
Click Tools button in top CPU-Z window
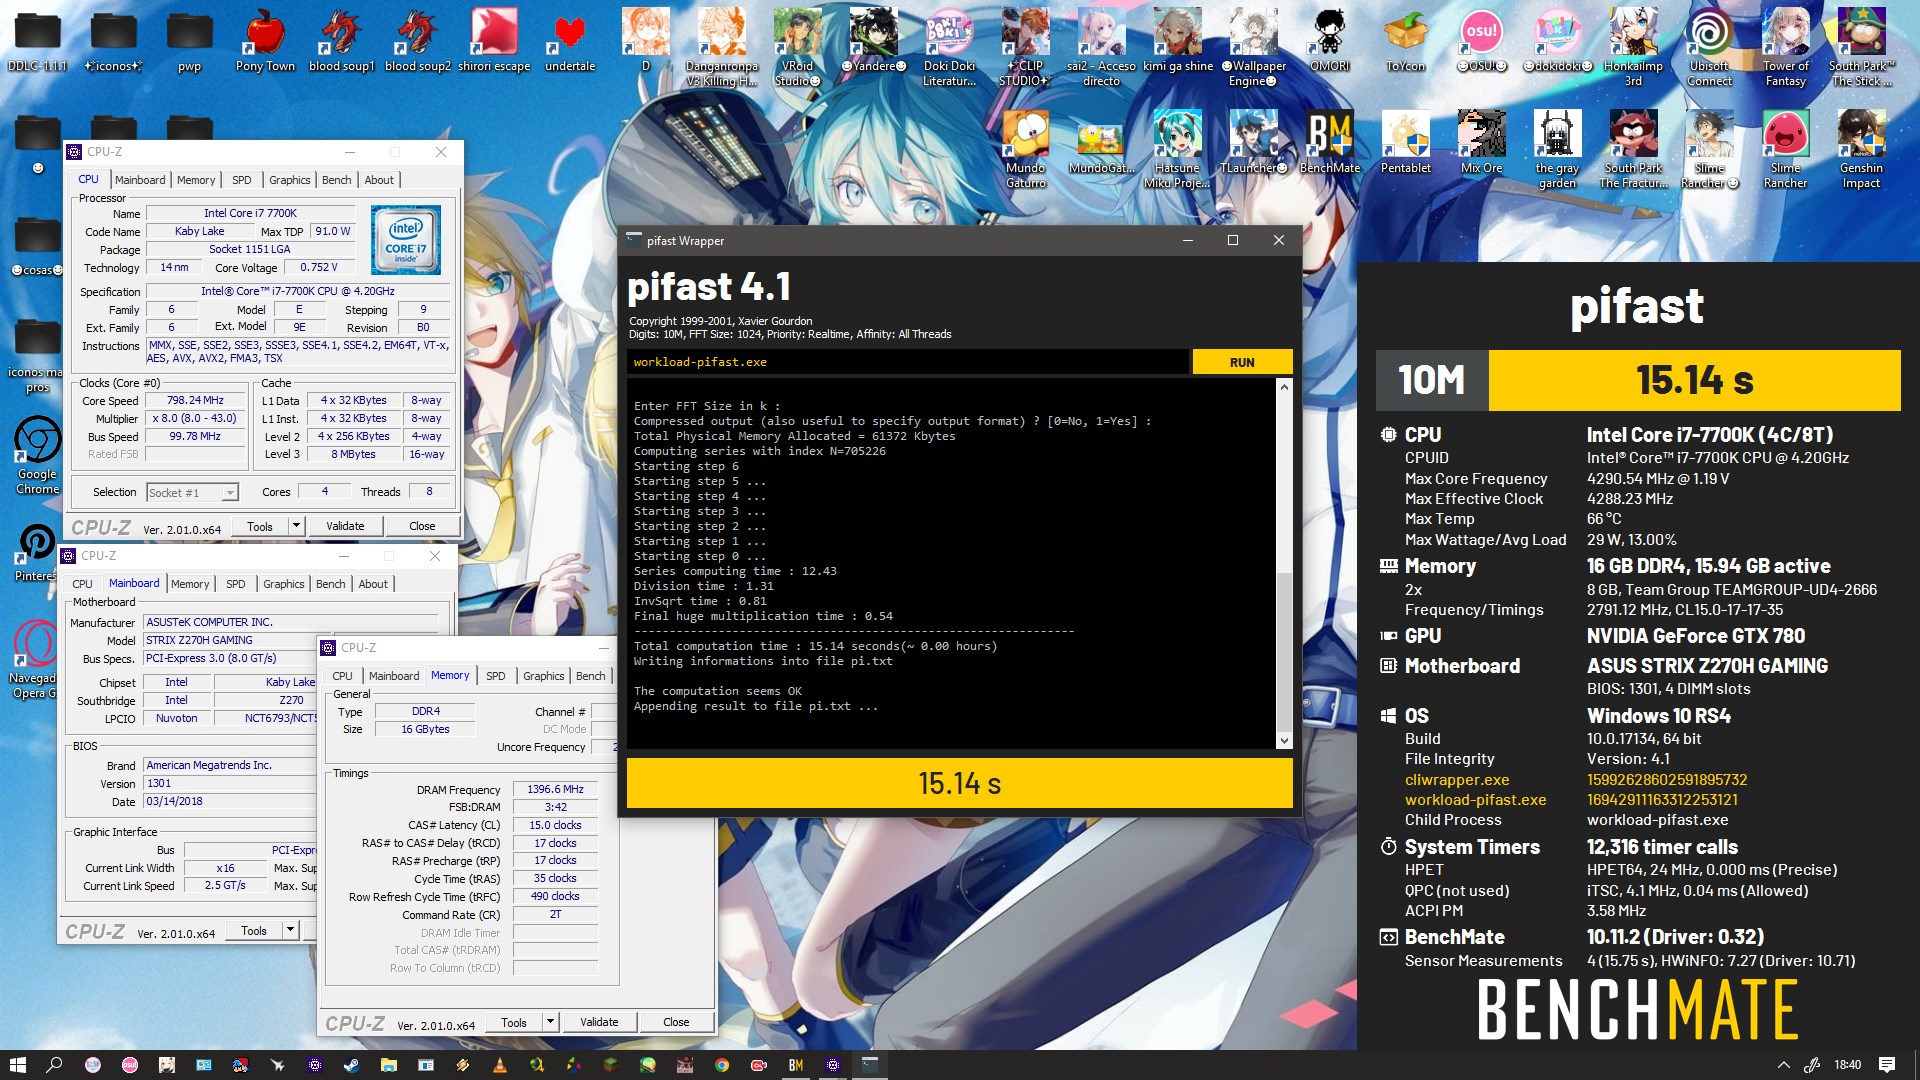click(x=260, y=526)
